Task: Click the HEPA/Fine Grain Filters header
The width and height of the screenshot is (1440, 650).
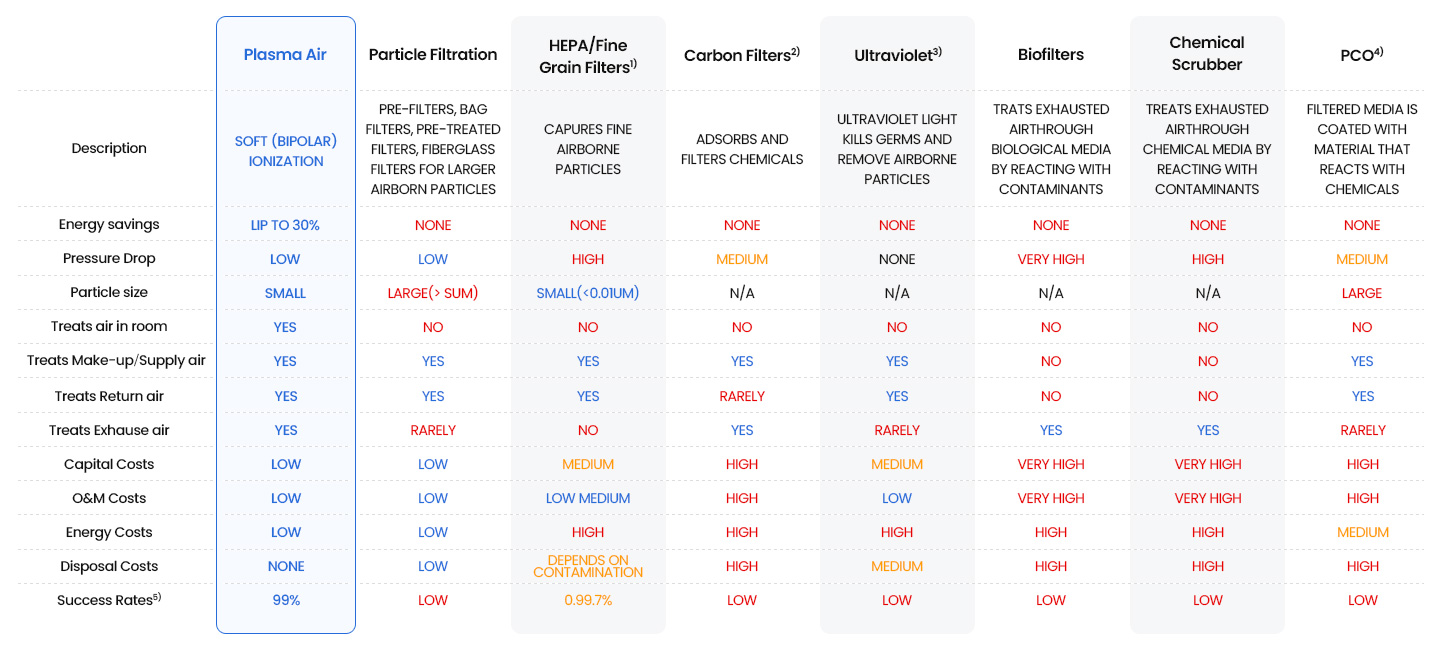Action: 588,55
